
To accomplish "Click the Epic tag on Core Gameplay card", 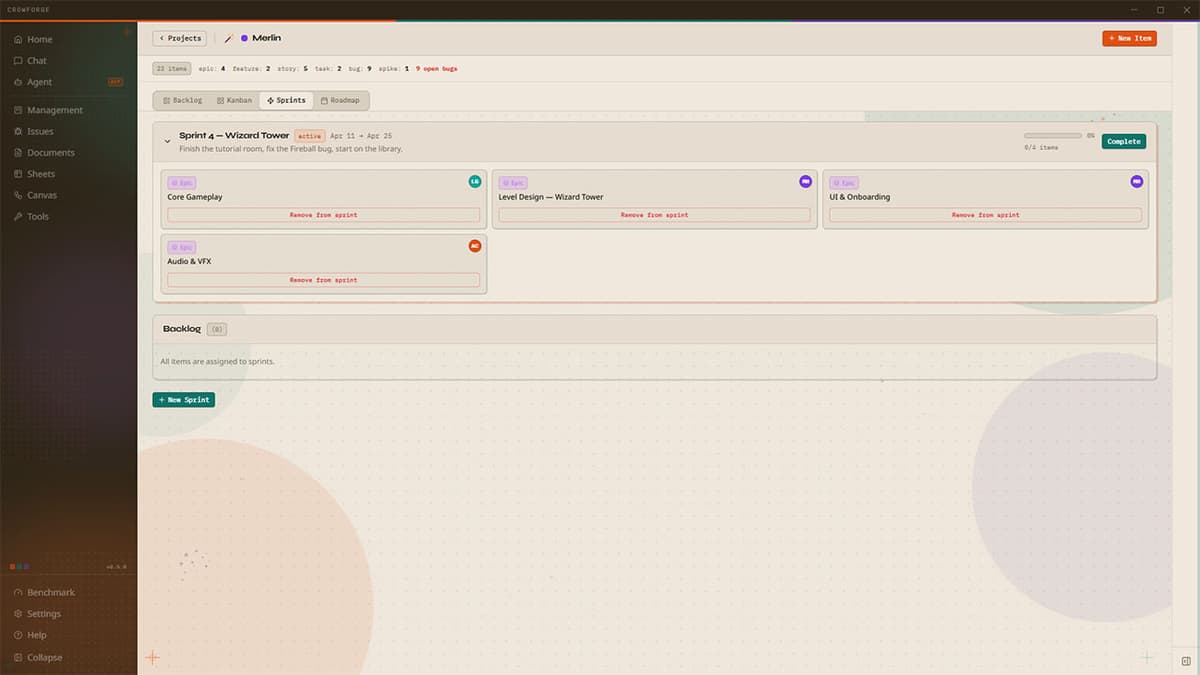I will (x=182, y=183).
